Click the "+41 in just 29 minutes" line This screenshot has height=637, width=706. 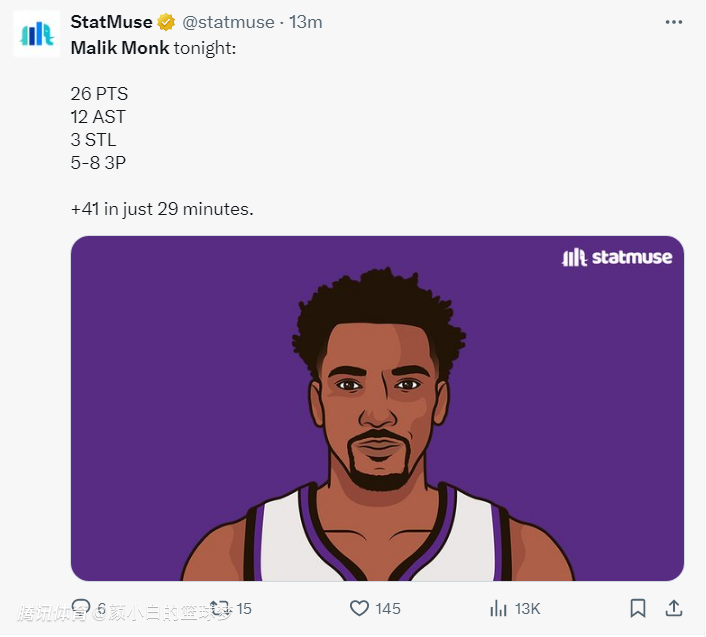coord(162,209)
